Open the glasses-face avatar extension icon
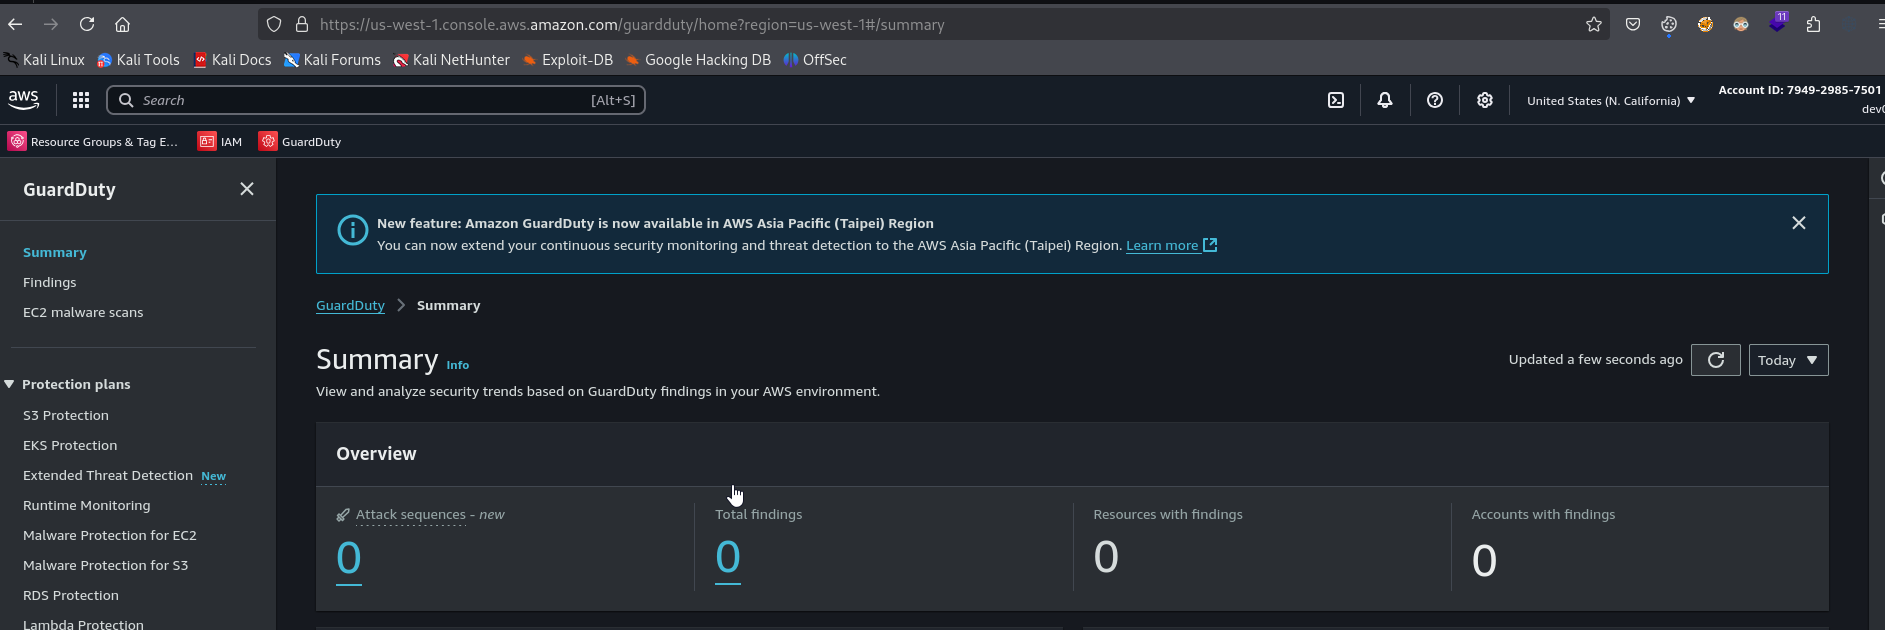 [1741, 24]
